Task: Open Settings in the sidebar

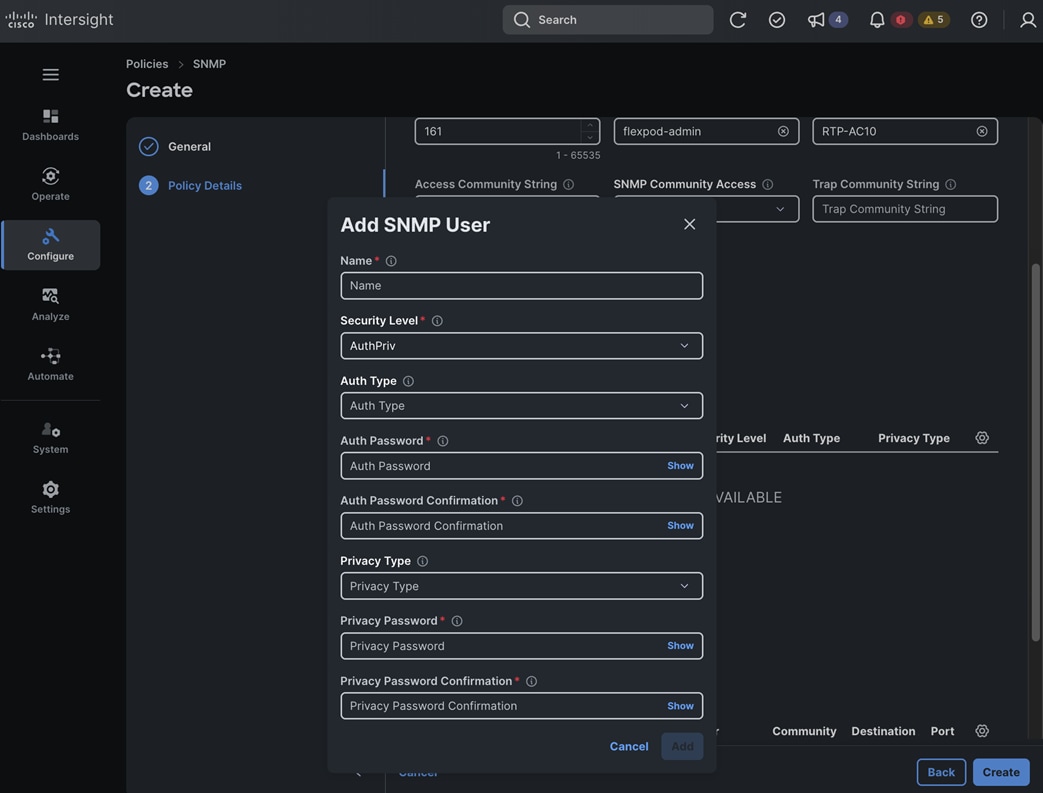Action: click(x=51, y=498)
